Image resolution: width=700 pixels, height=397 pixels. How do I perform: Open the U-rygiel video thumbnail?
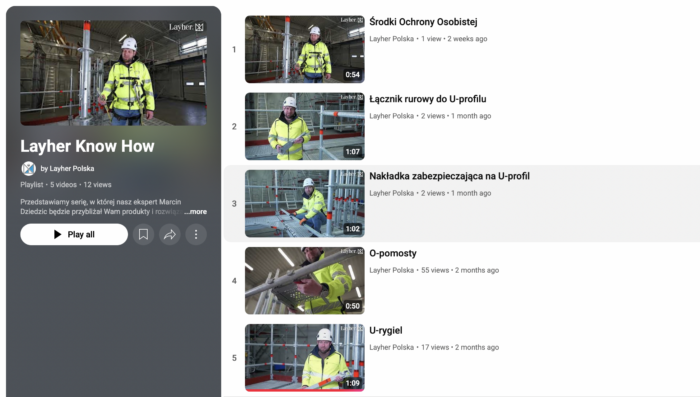tap(304, 358)
